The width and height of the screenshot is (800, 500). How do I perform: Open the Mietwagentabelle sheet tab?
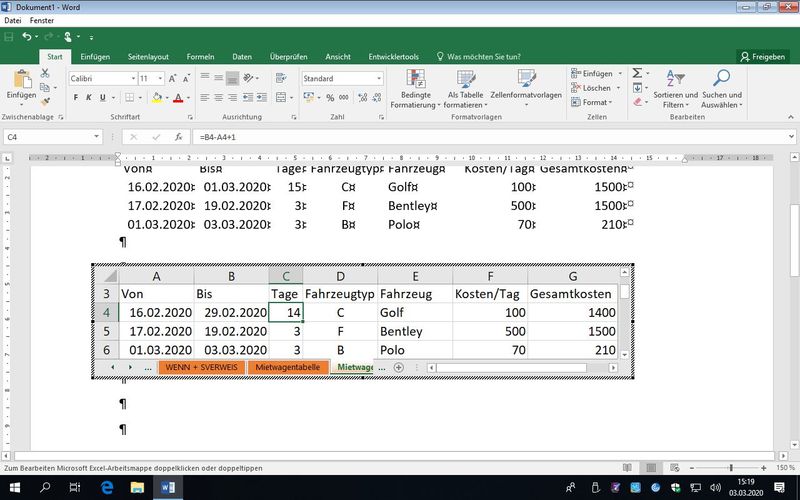(x=288, y=368)
